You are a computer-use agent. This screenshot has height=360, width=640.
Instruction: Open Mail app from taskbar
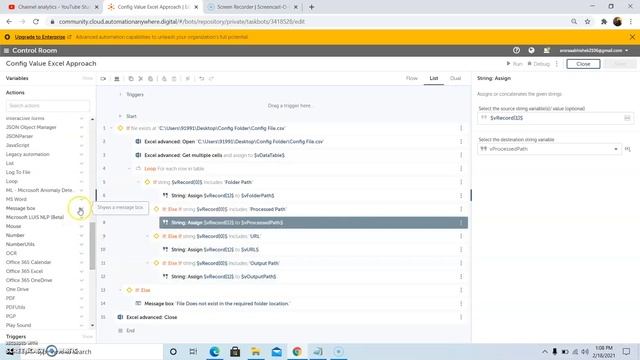pyautogui.click(x=277, y=351)
